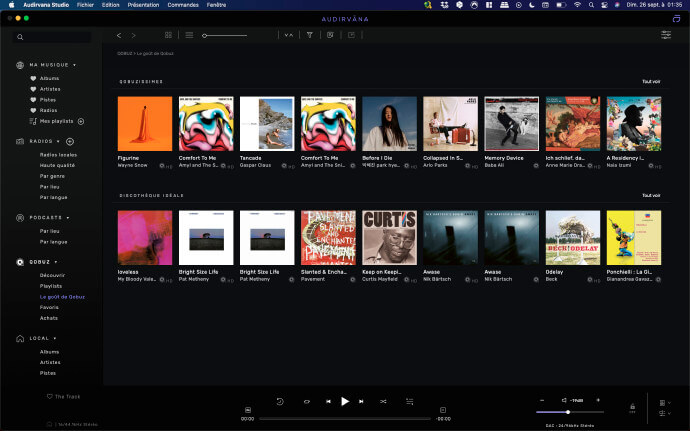Viewport: 690px width, 431px height.
Task: Open the Audirvana Studio app menu
Action: coord(46,5)
